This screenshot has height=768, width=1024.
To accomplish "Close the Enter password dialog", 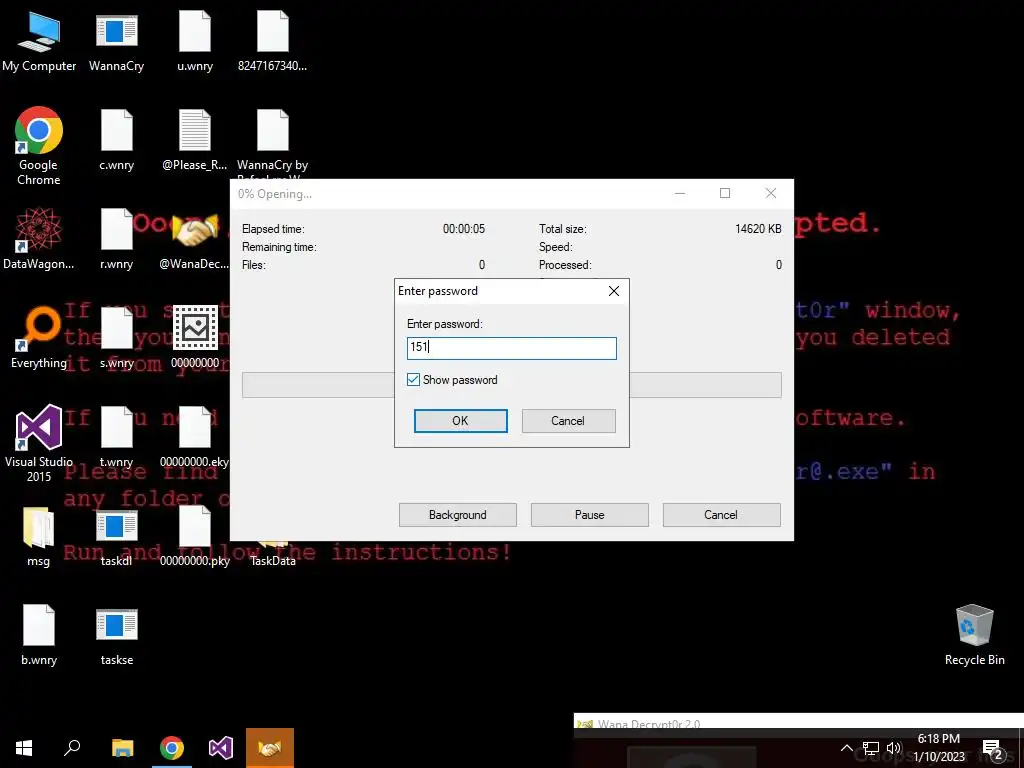I will coord(614,291).
